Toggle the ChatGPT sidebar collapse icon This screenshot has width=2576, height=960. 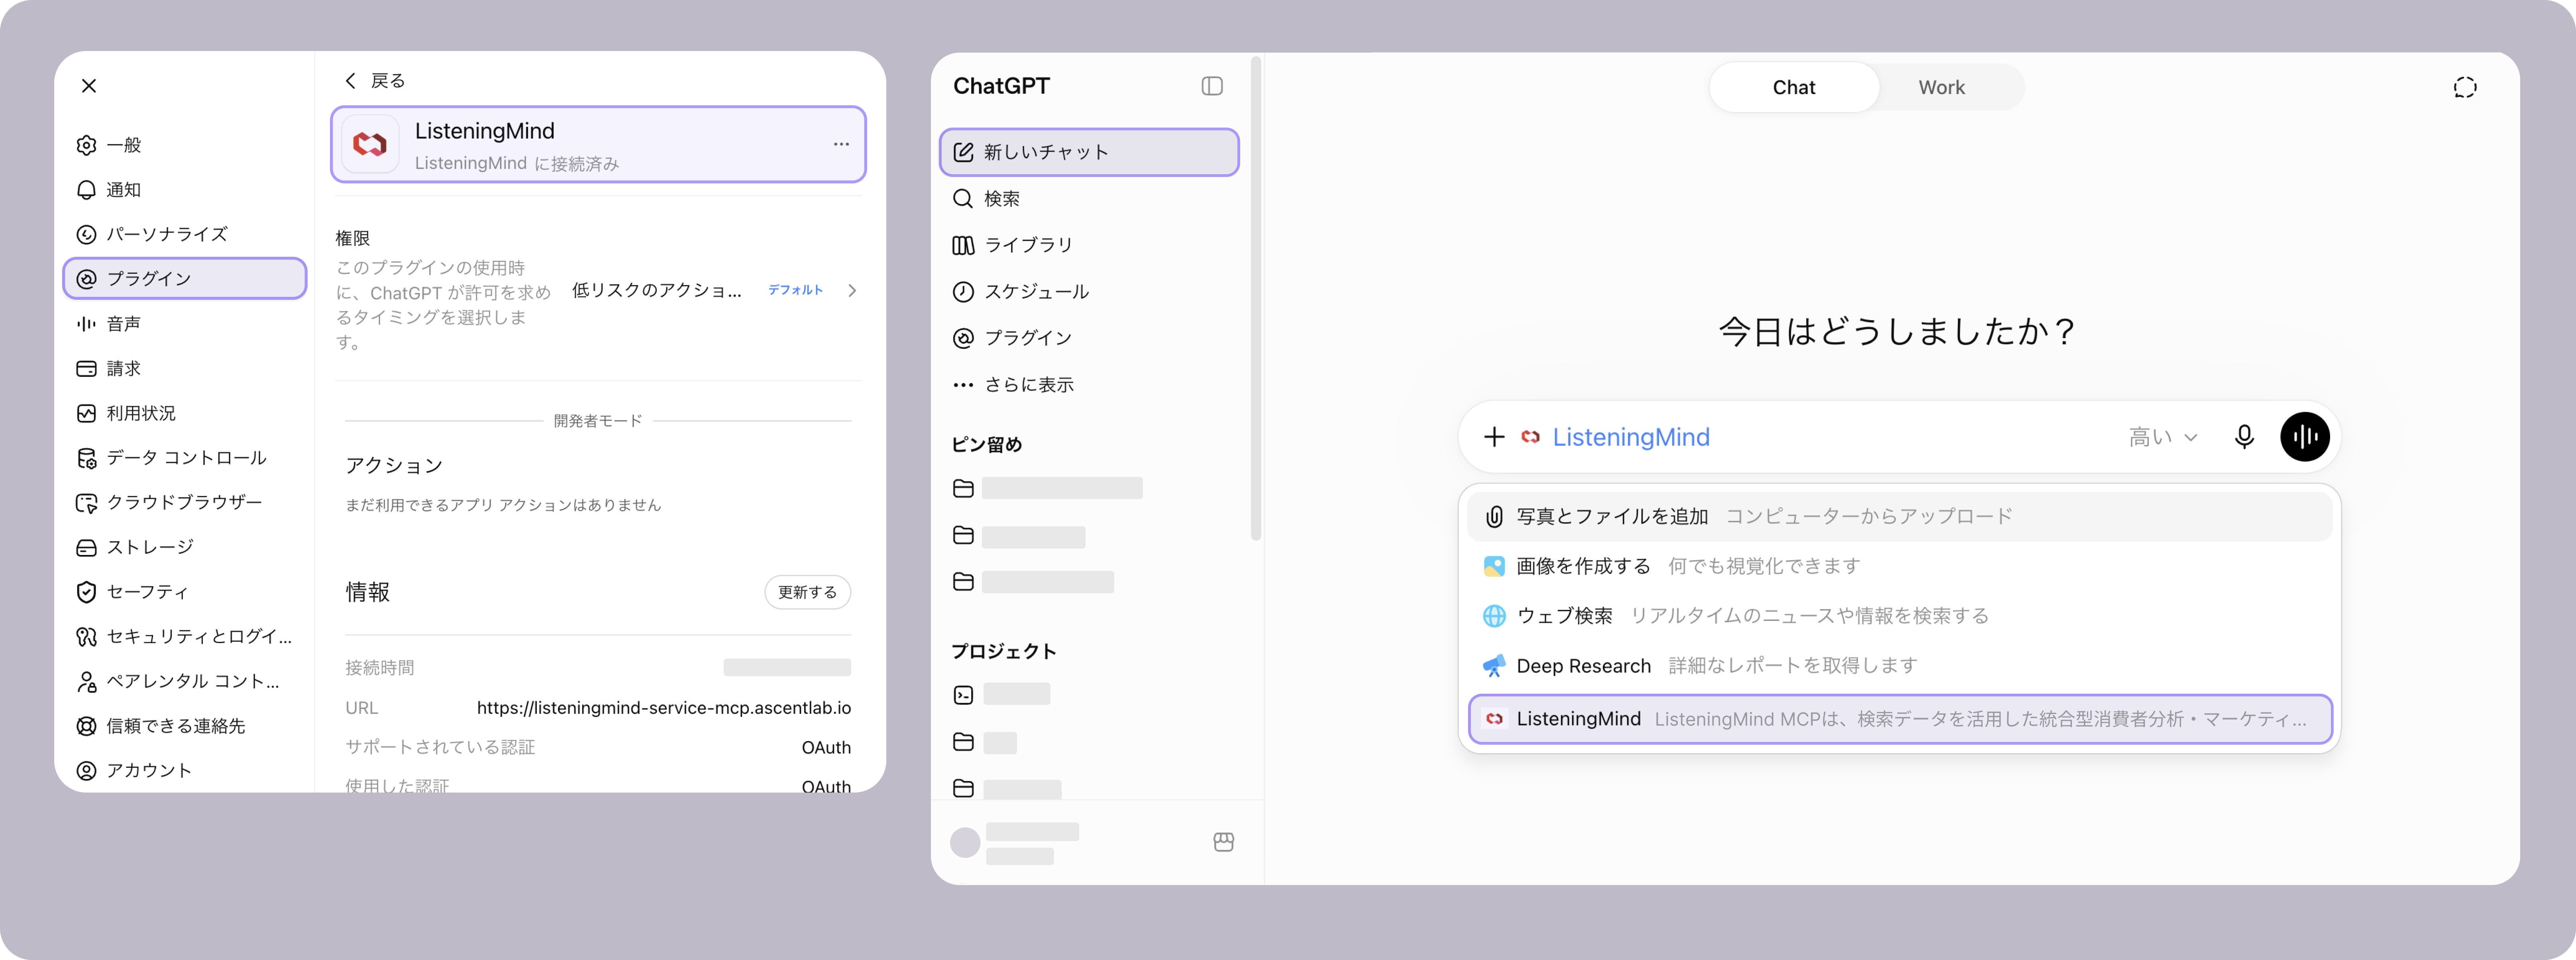[x=1212, y=86]
